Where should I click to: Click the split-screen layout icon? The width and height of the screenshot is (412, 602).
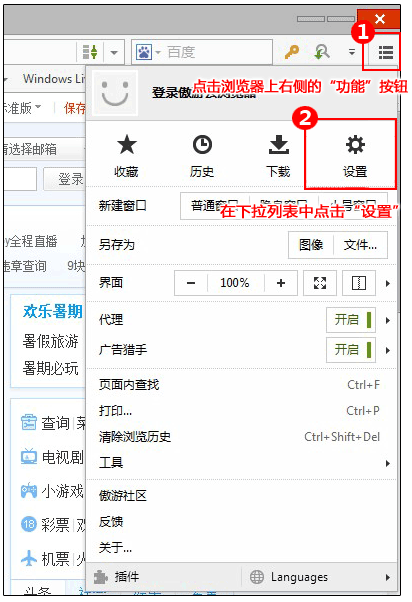pyautogui.click(x=359, y=283)
